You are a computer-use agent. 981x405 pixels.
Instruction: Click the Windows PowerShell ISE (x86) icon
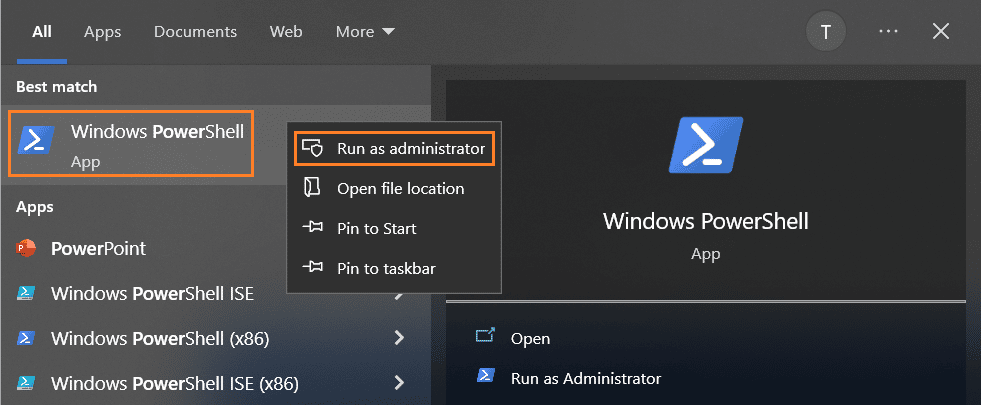point(27,383)
